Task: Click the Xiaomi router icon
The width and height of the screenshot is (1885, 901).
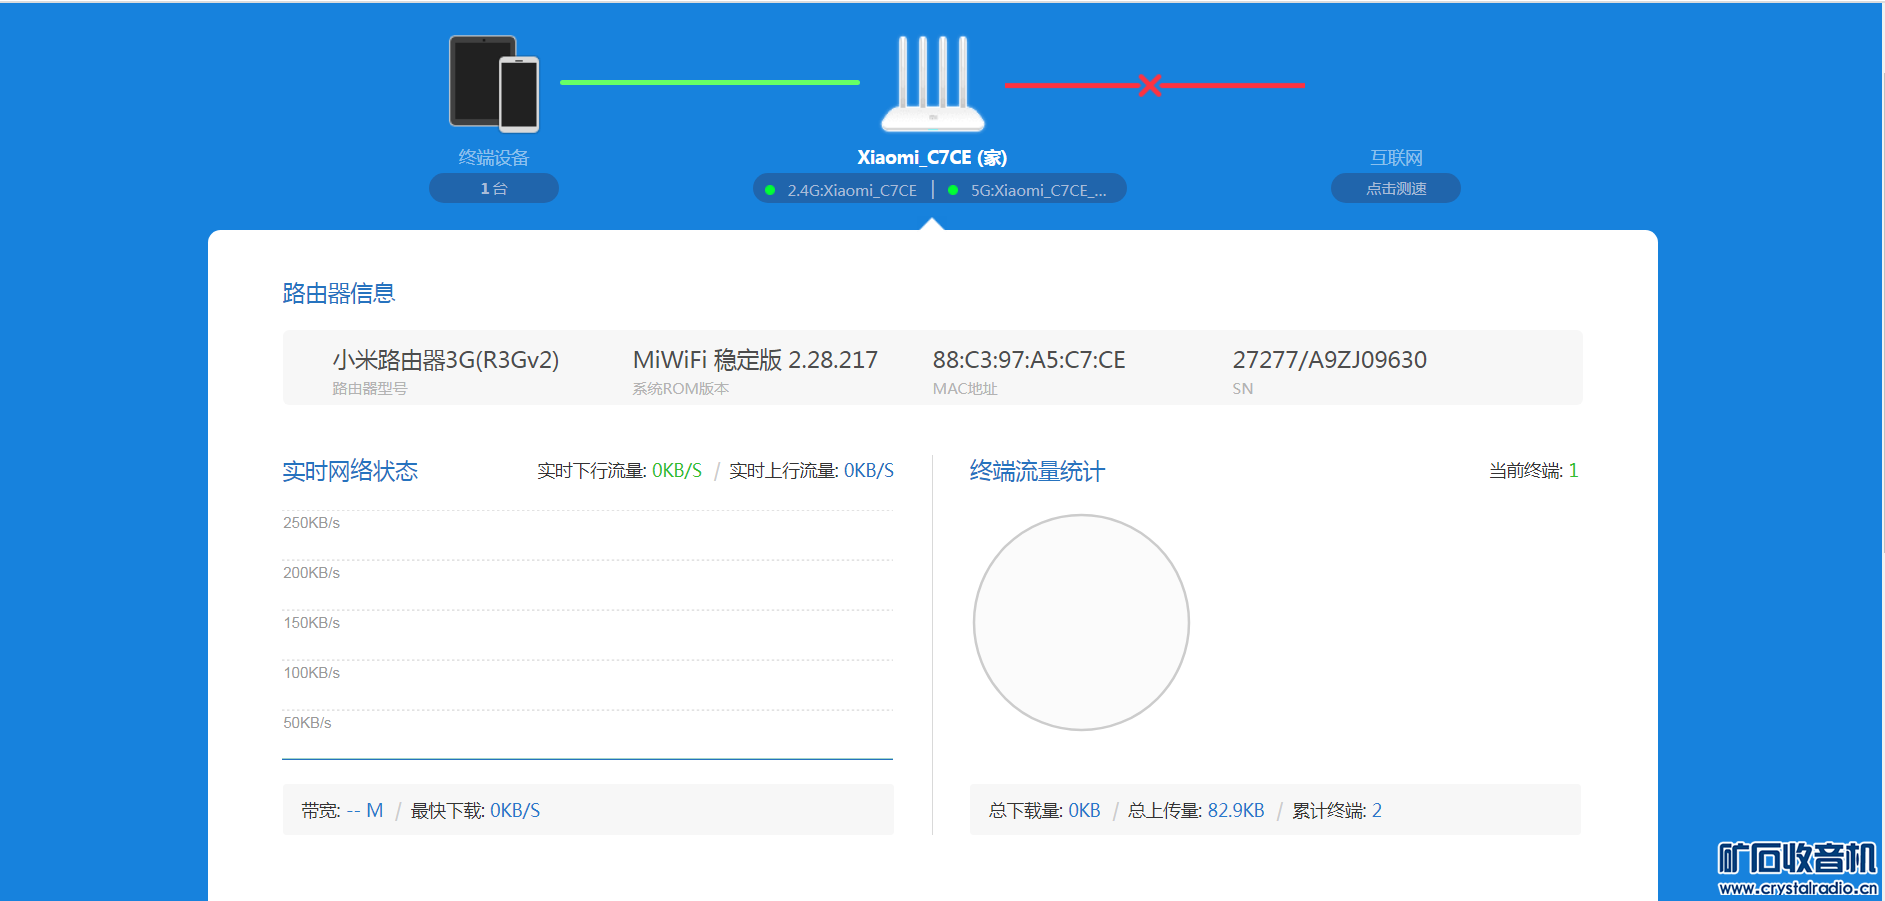Action: coord(933,84)
